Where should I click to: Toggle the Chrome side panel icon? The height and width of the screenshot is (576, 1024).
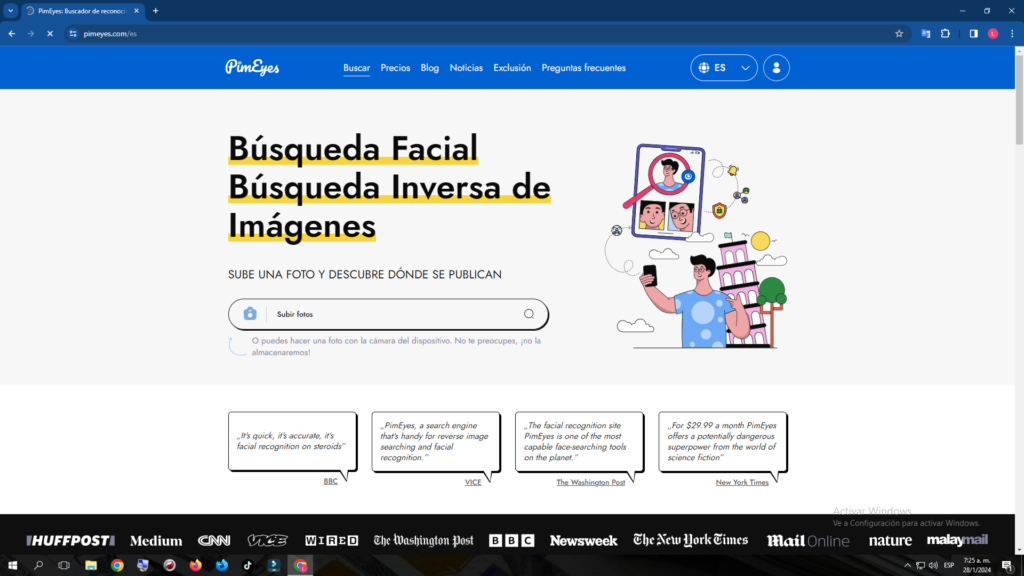point(973,33)
